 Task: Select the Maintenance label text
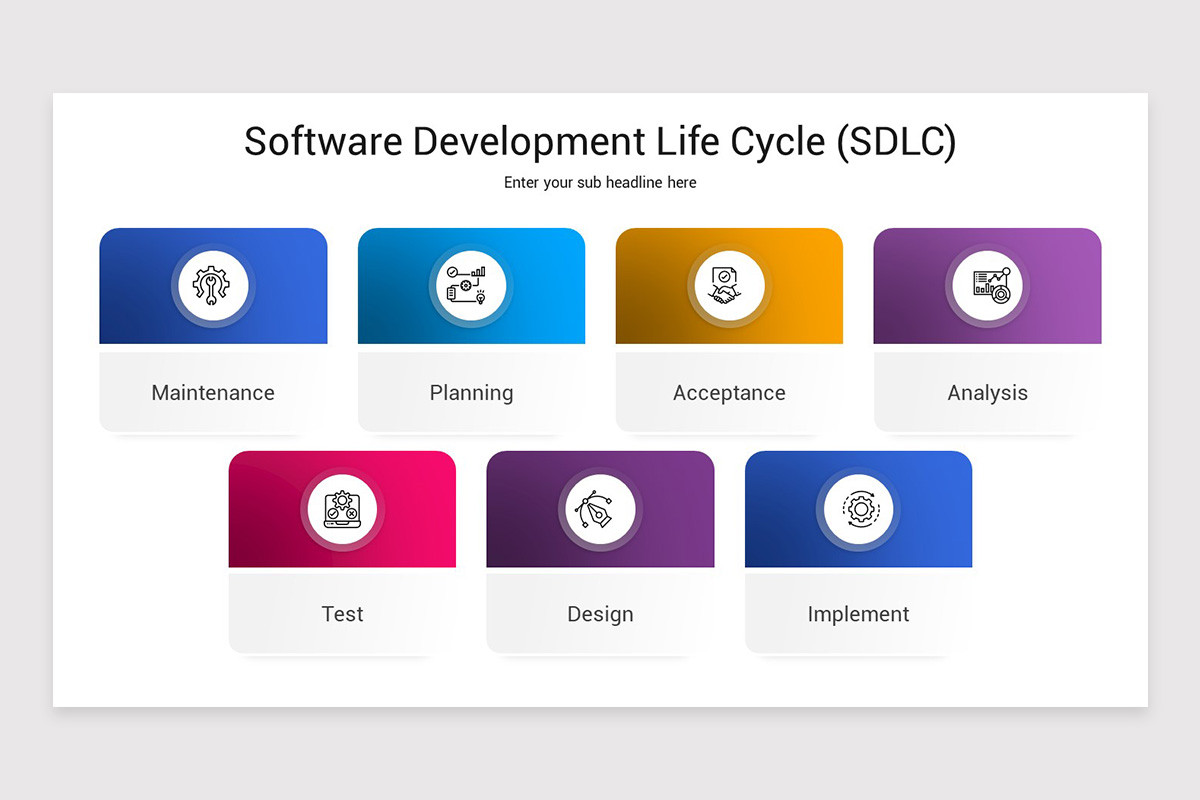pyautogui.click(x=213, y=393)
